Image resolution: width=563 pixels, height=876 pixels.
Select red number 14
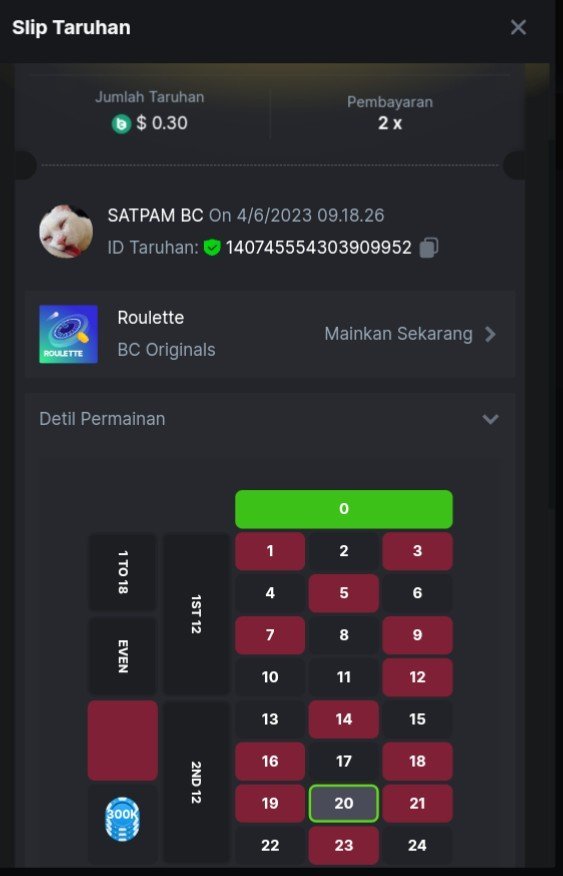pos(343,719)
